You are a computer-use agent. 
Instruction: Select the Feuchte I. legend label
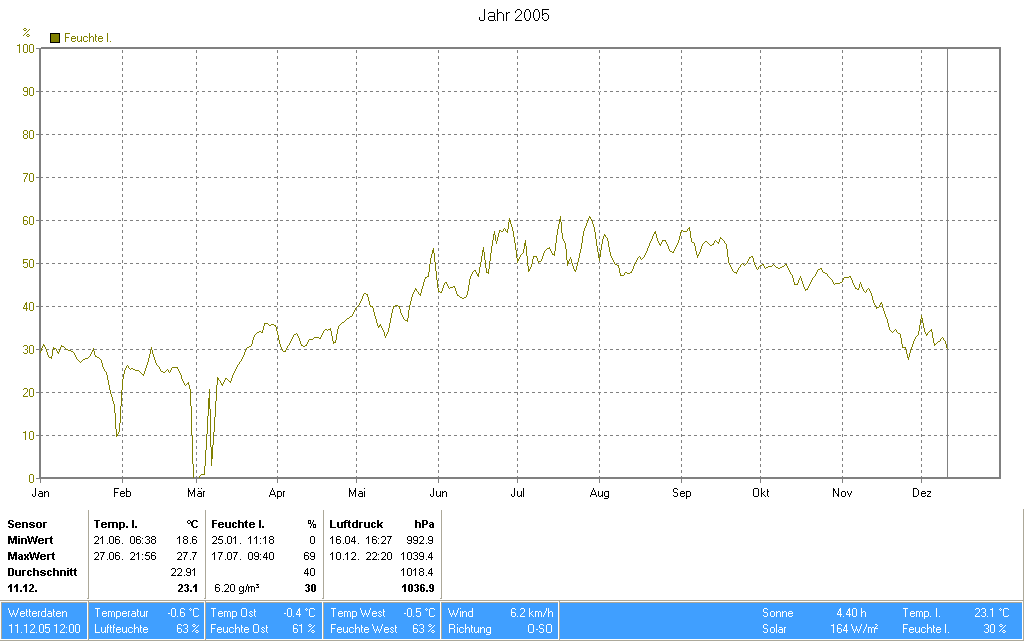point(87,38)
